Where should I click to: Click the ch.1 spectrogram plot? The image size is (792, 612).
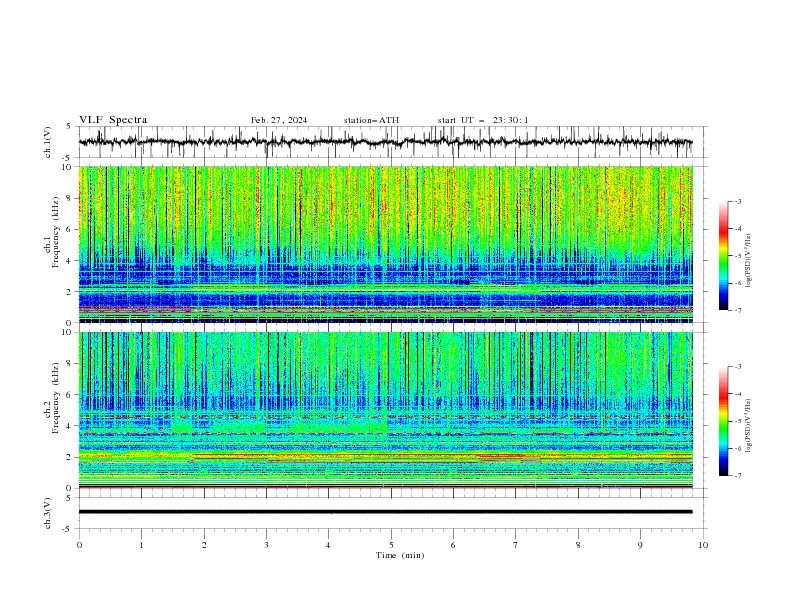pyautogui.click(x=386, y=244)
